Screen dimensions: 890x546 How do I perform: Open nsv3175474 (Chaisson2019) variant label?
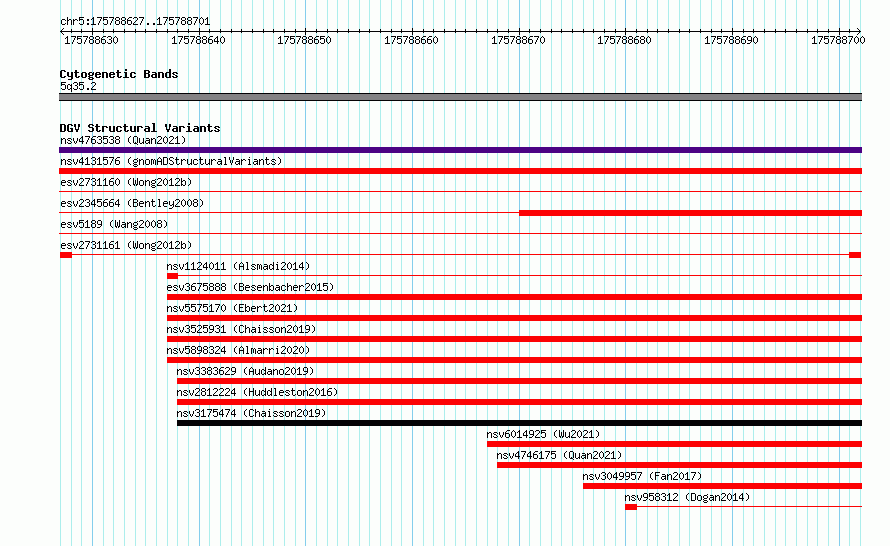(x=251, y=413)
